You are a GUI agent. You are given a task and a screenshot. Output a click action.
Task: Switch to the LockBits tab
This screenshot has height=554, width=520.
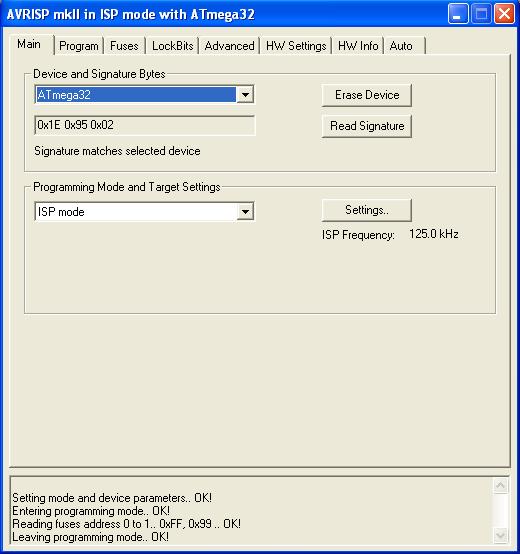172,46
